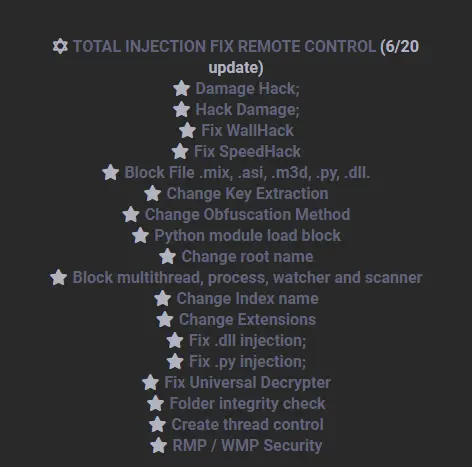Click the star icon beside Damage Hack
Image resolution: width=472 pixels, height=467 pixels.
(x=181, y=88)
